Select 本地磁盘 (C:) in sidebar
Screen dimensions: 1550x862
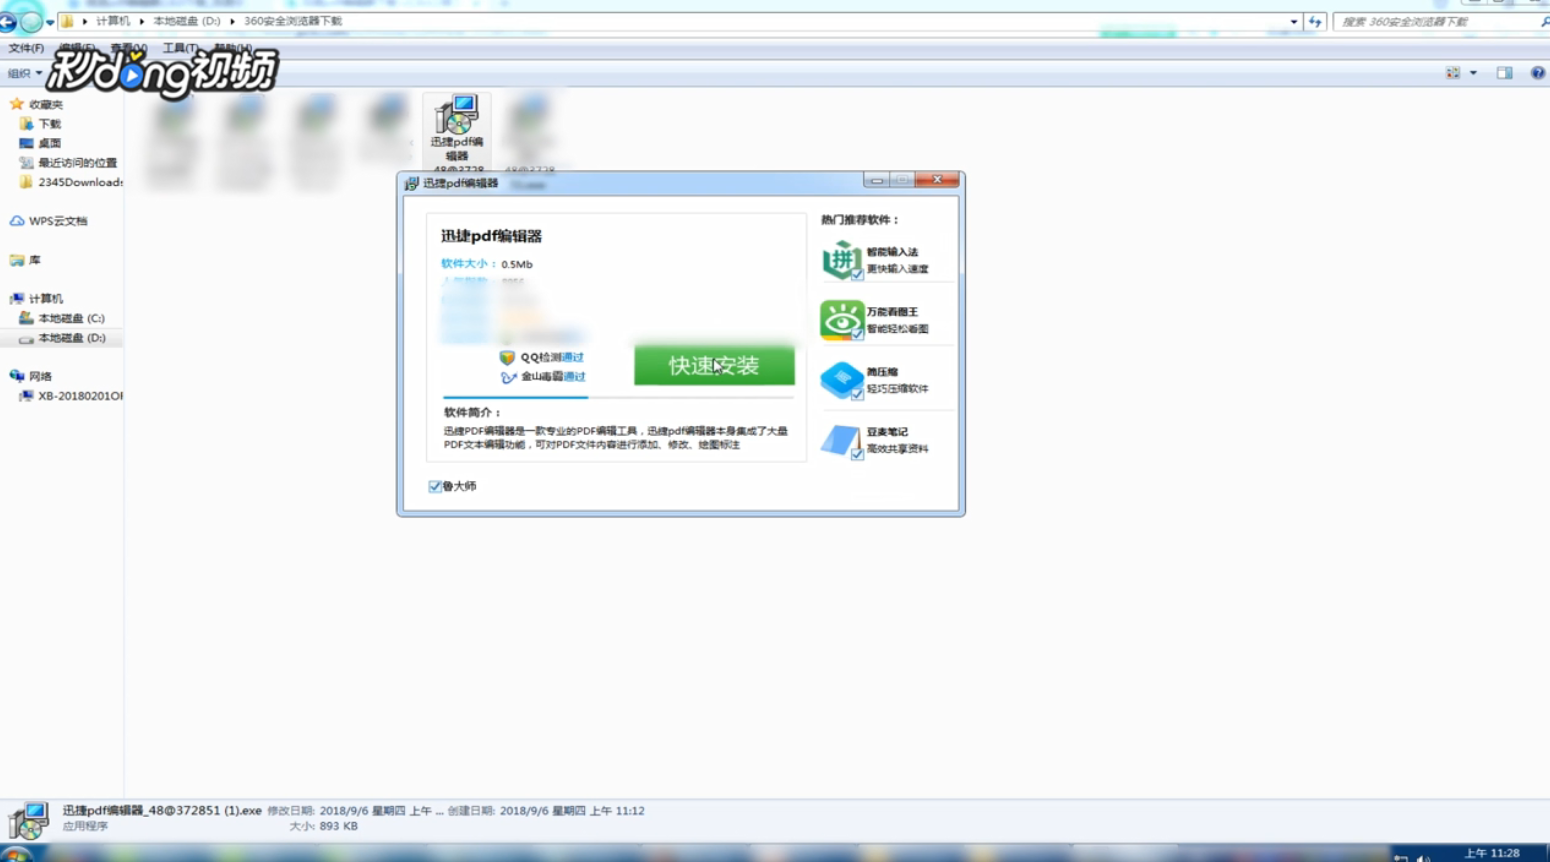click(x=71, y=318)
